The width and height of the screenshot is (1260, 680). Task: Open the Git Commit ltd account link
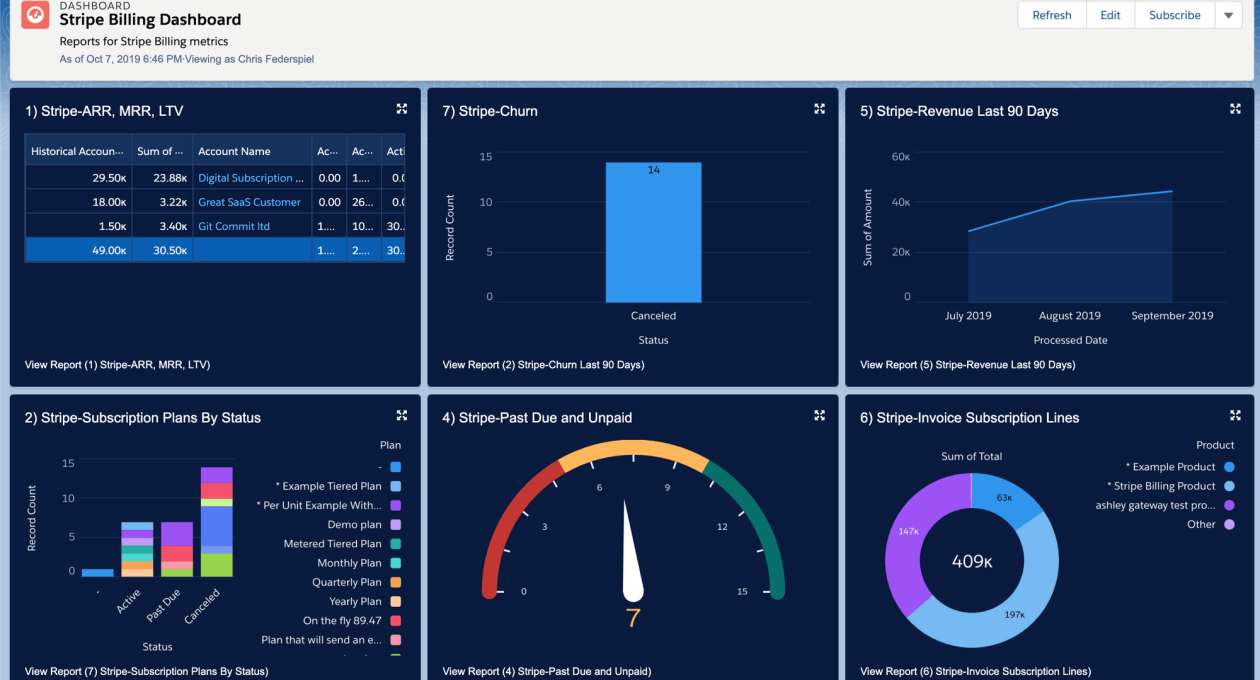234,226
